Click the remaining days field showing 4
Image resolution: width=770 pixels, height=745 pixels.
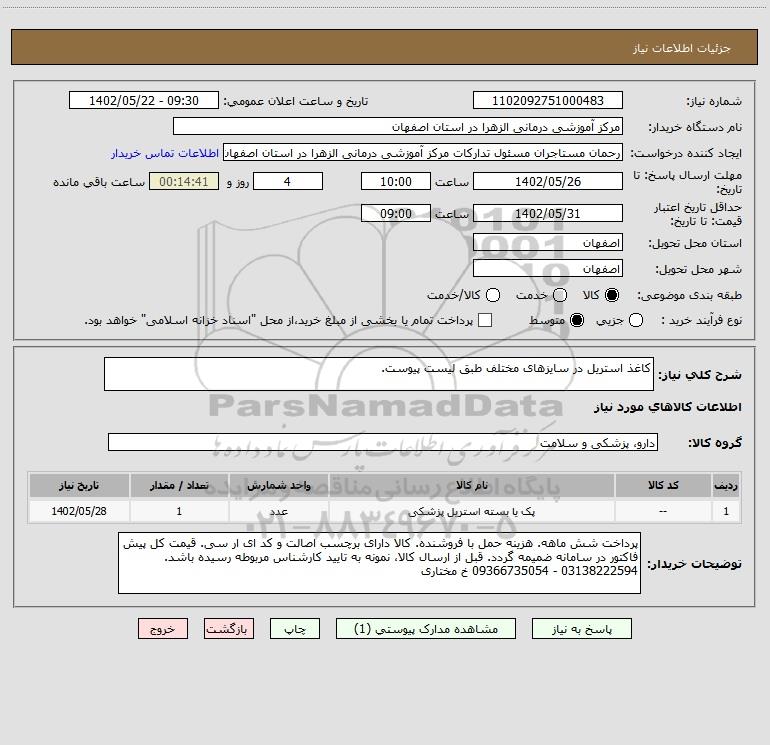(288, 181)
